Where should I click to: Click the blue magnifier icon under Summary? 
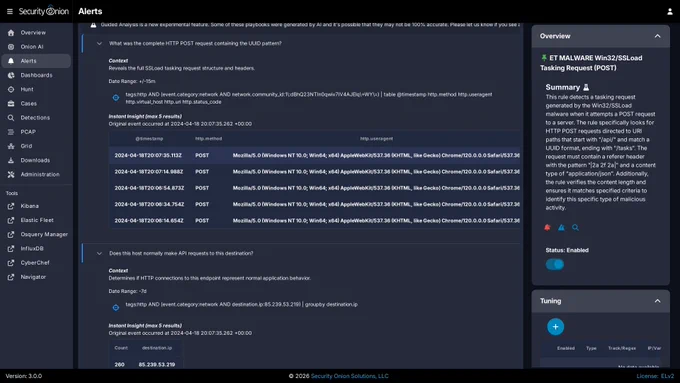click(575, 227)
